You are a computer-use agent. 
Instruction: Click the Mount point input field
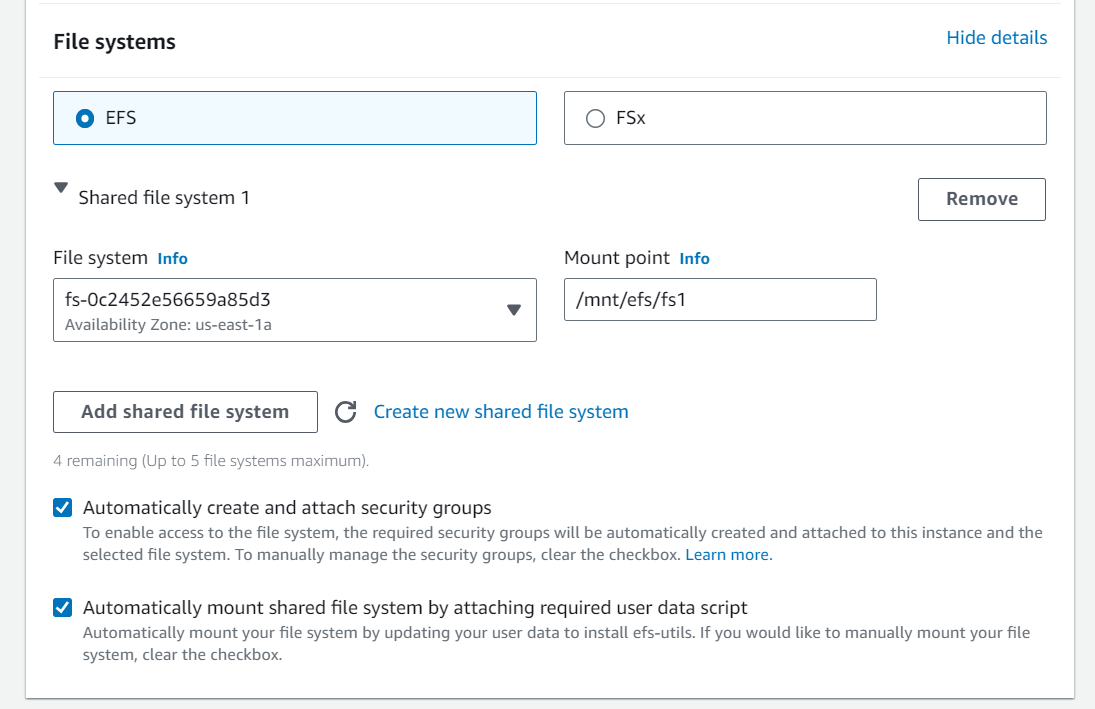click(720, 300)
